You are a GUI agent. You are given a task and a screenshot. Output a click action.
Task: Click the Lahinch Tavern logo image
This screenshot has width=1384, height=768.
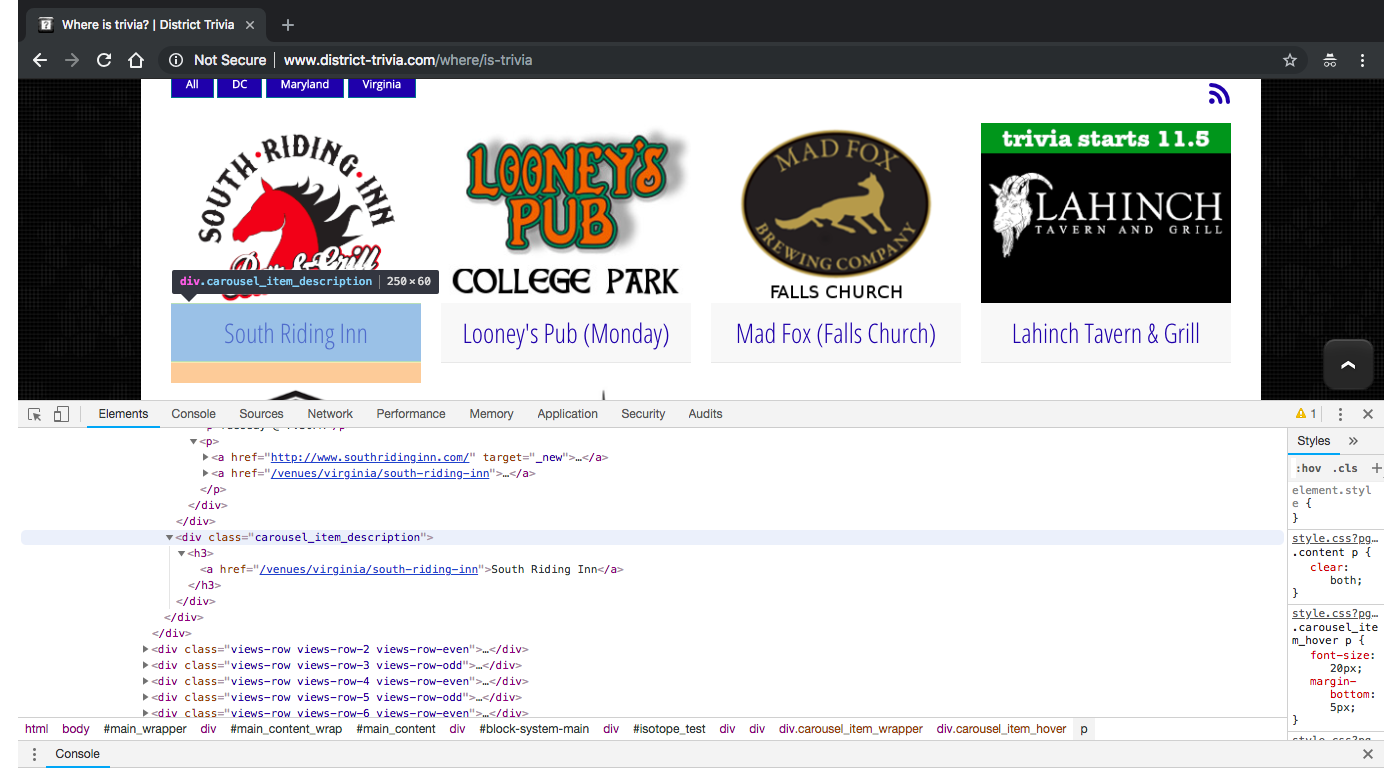pyautogui.click(x=1106, y=213)
